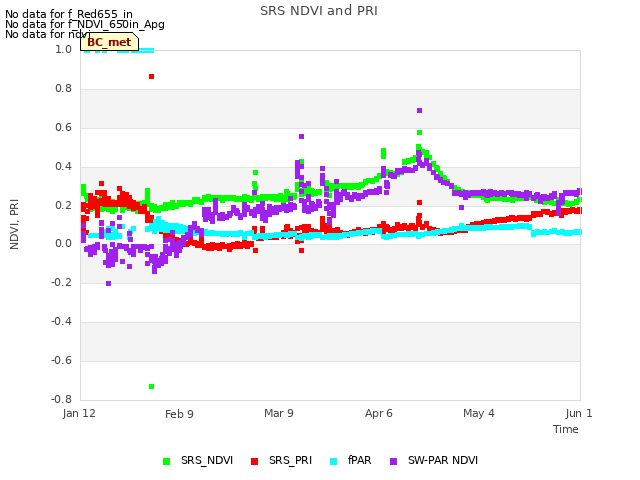The width and height of the screenshot is (640, 480).
Task: Click the Apr 6 x-axis tick label
Action: pyautogui.click(x=379, y=413)
